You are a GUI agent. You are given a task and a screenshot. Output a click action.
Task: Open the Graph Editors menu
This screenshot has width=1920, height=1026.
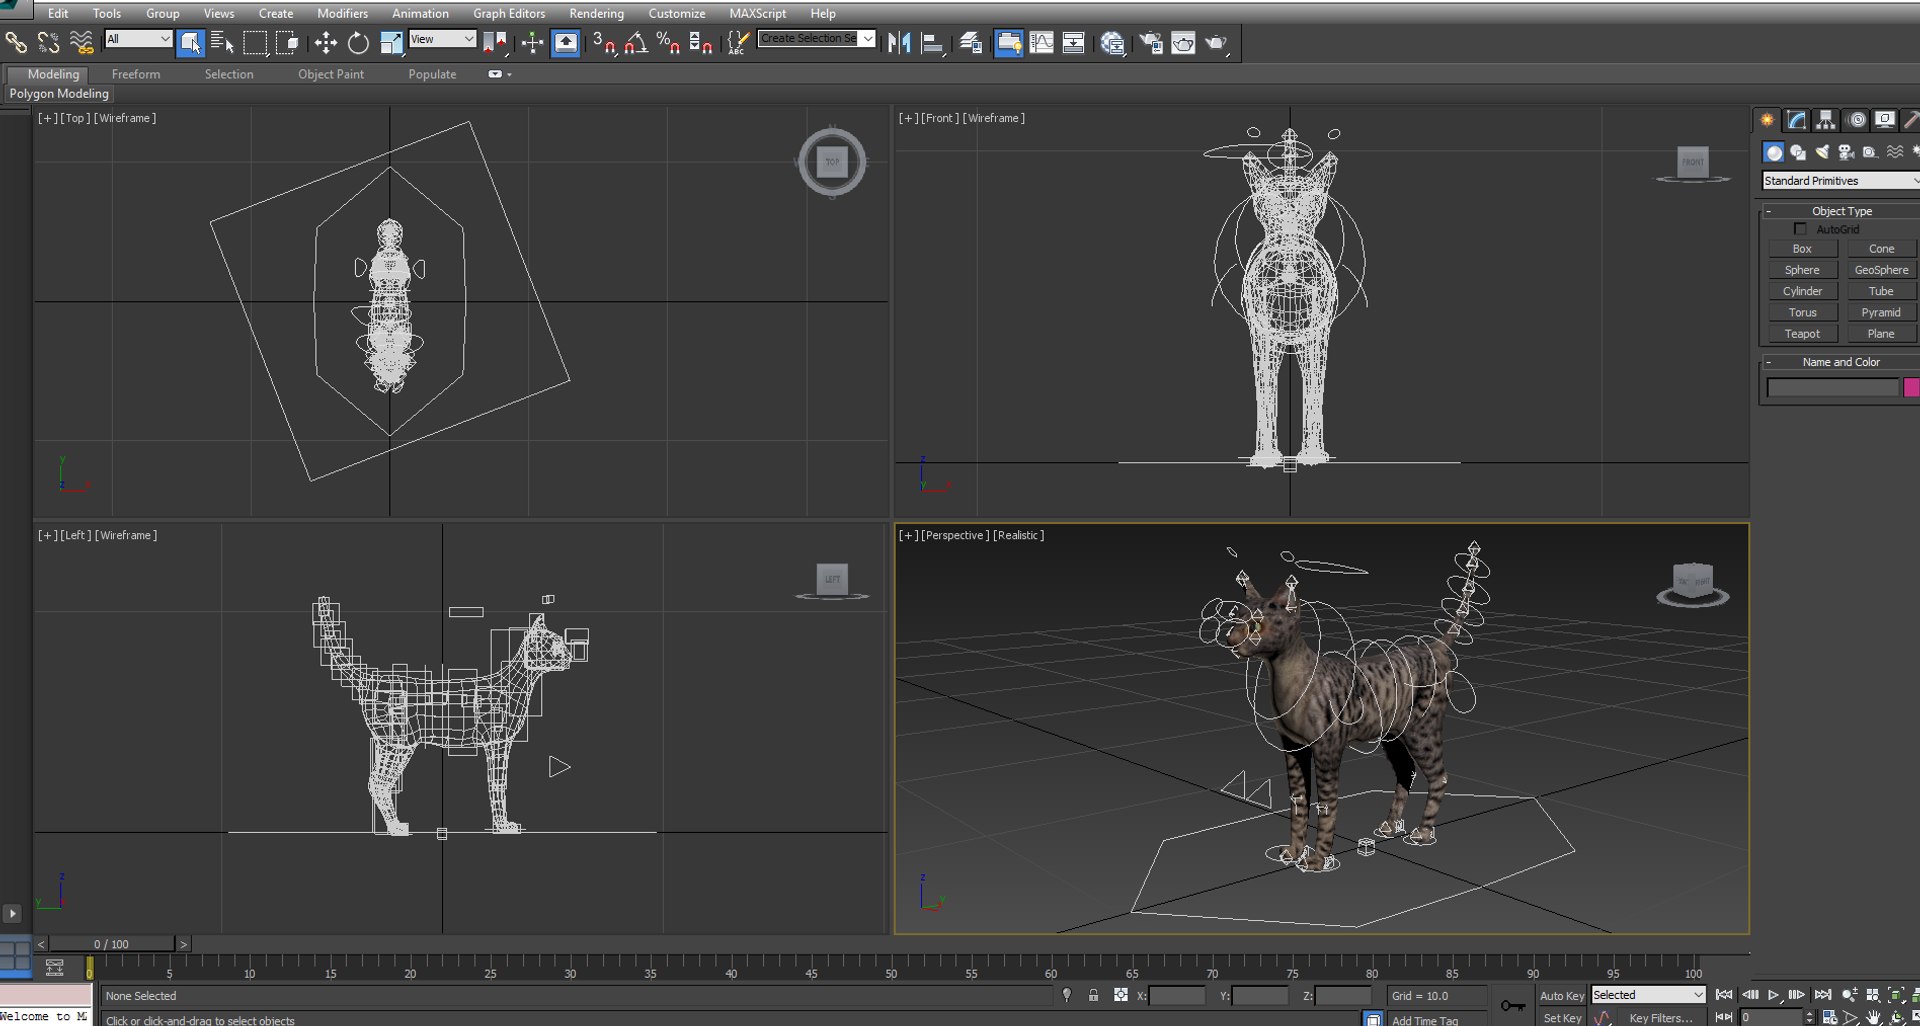coord(509,13)
